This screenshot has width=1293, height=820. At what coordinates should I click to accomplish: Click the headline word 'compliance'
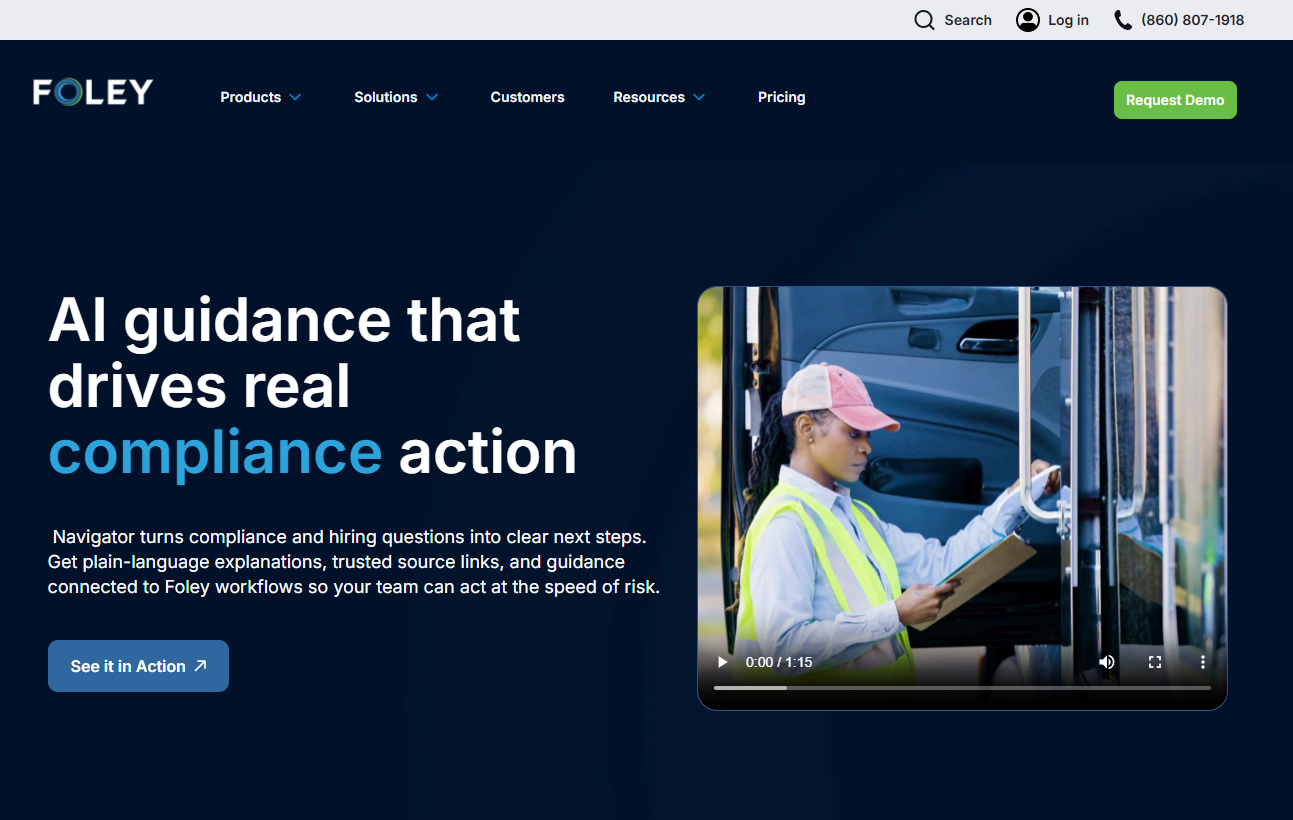[x=215, y=452]
